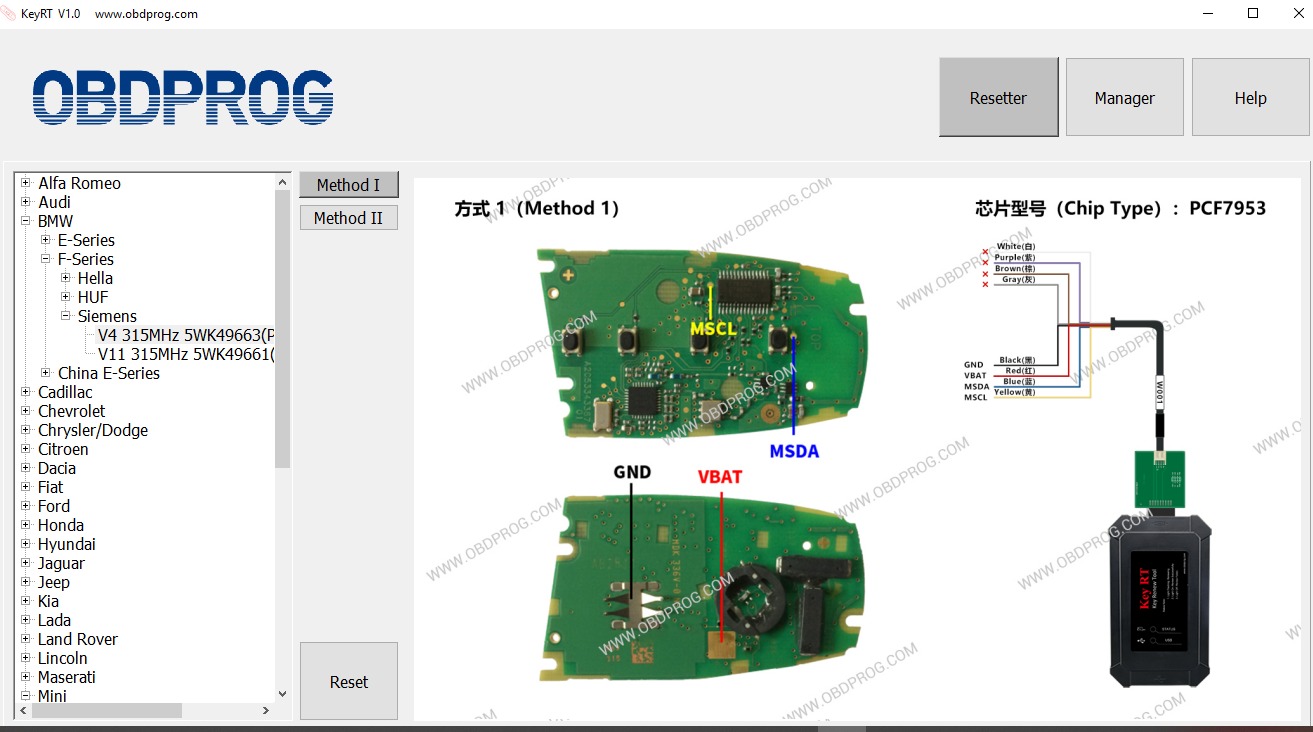Click the horizontal scrollbar thumb
The image size is (1313, 732).
107,710
